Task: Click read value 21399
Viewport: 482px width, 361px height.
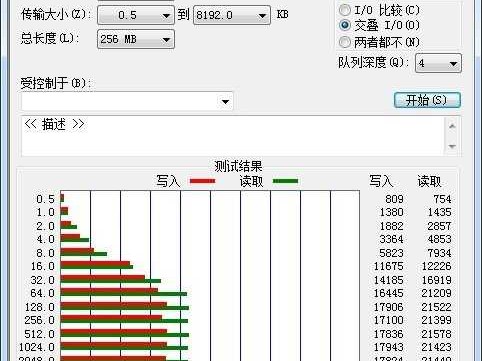Action: coord(437,320)
